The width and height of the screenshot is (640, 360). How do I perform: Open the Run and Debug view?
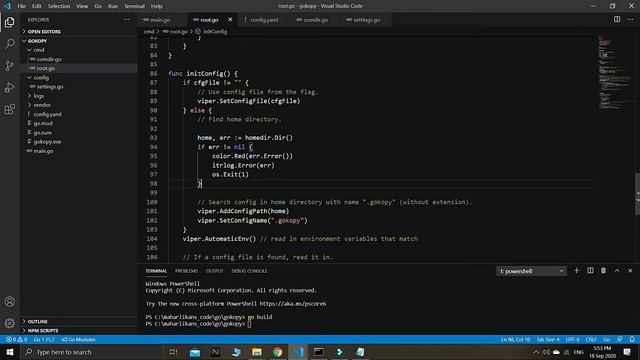point(9,87)
